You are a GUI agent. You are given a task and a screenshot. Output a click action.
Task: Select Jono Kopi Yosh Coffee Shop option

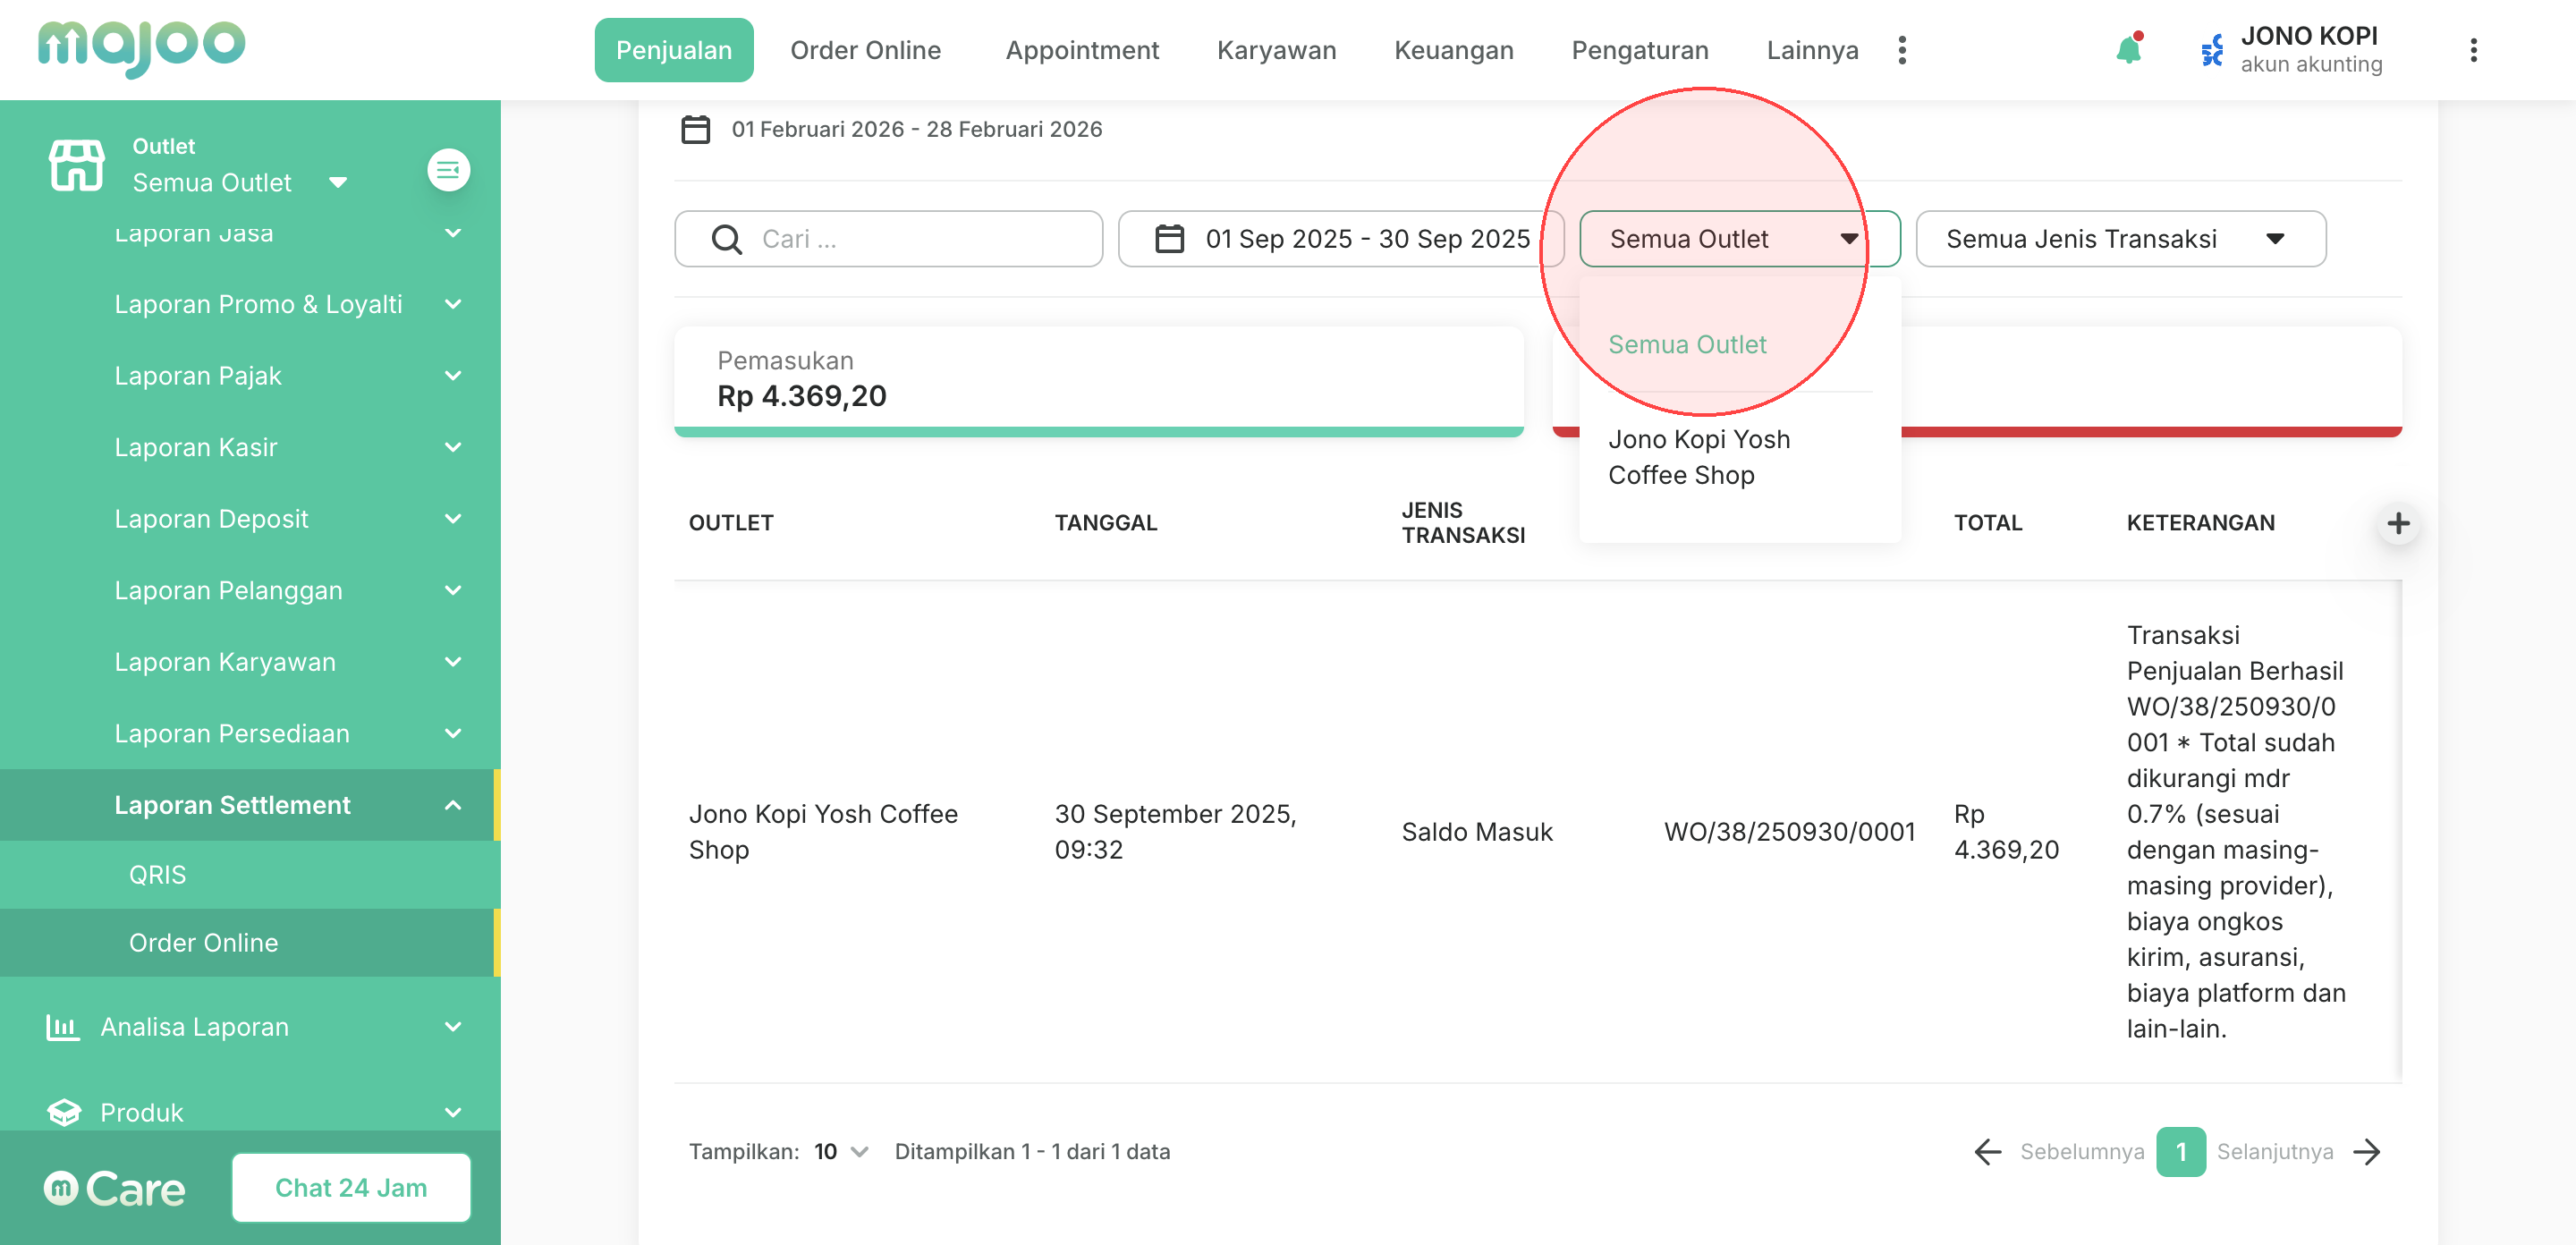pos(1698,457)
